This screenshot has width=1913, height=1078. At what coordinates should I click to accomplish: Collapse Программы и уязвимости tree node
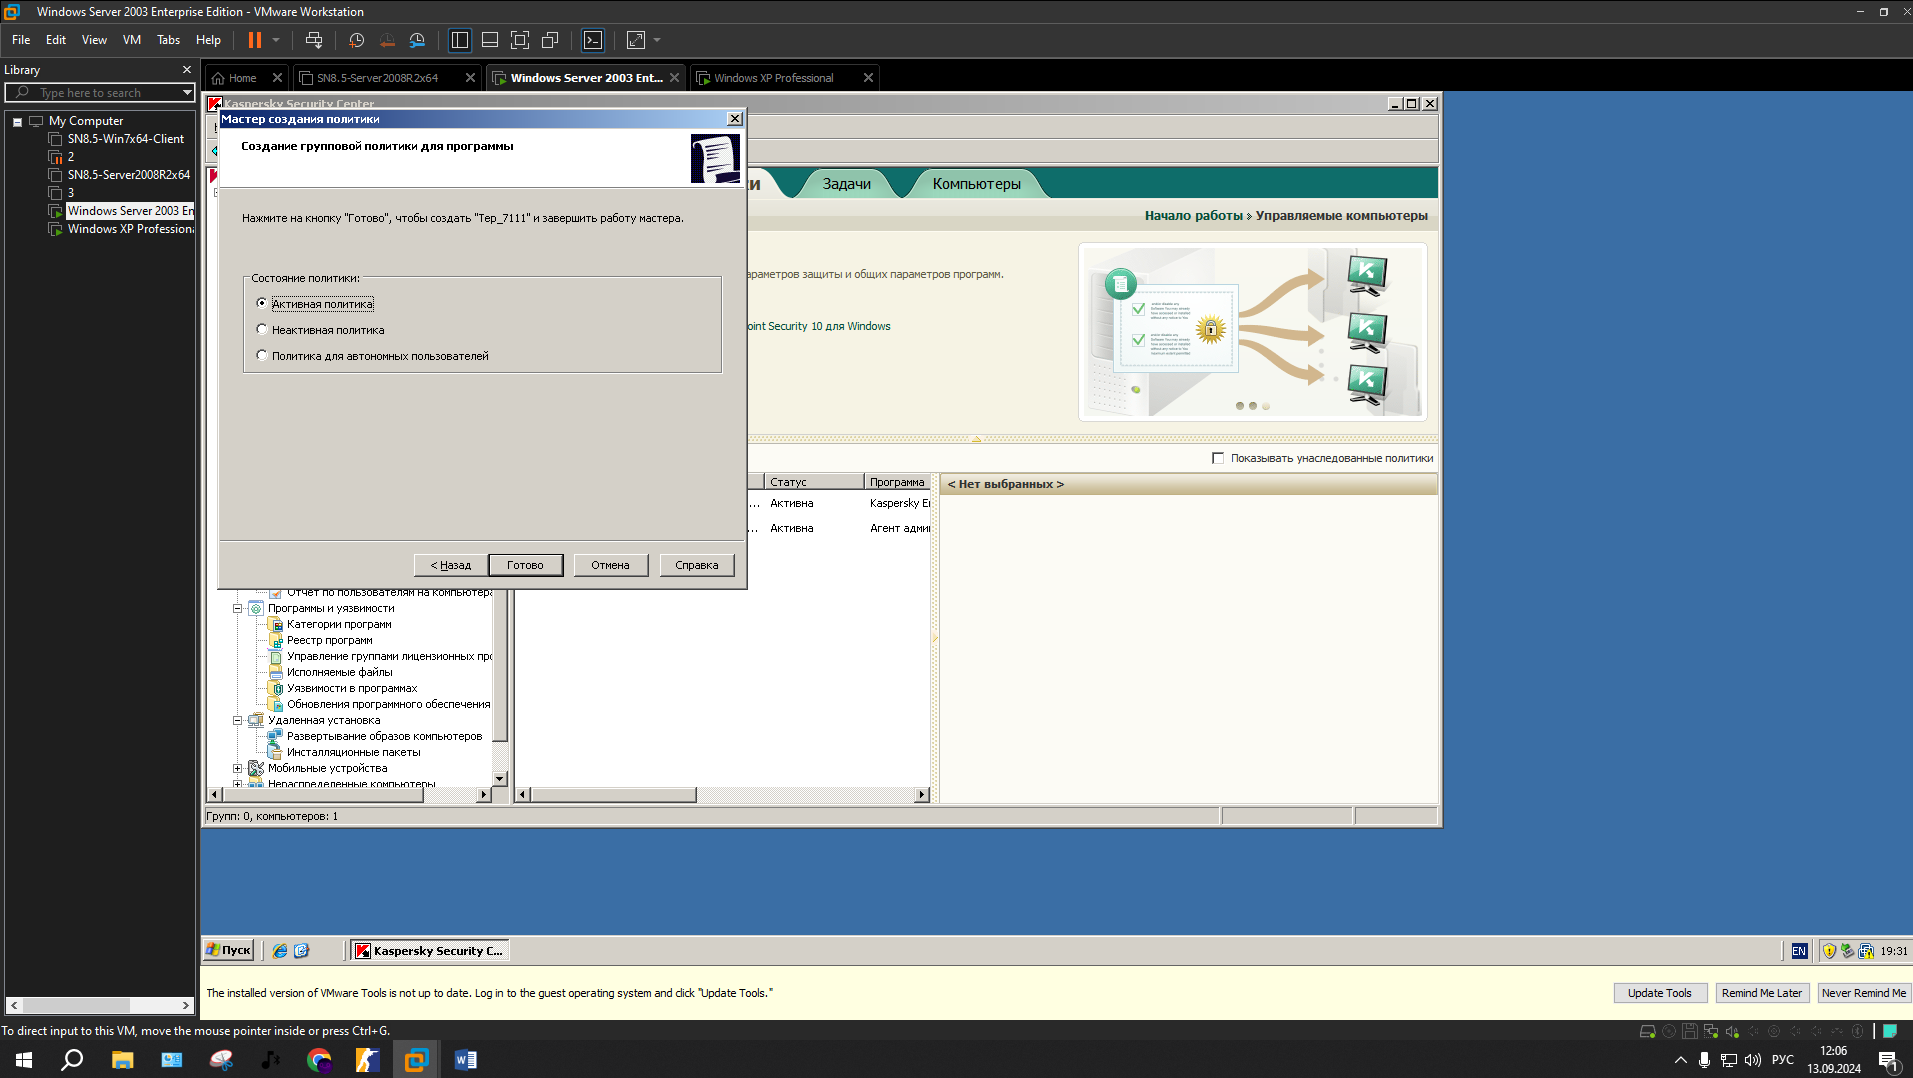238,608
